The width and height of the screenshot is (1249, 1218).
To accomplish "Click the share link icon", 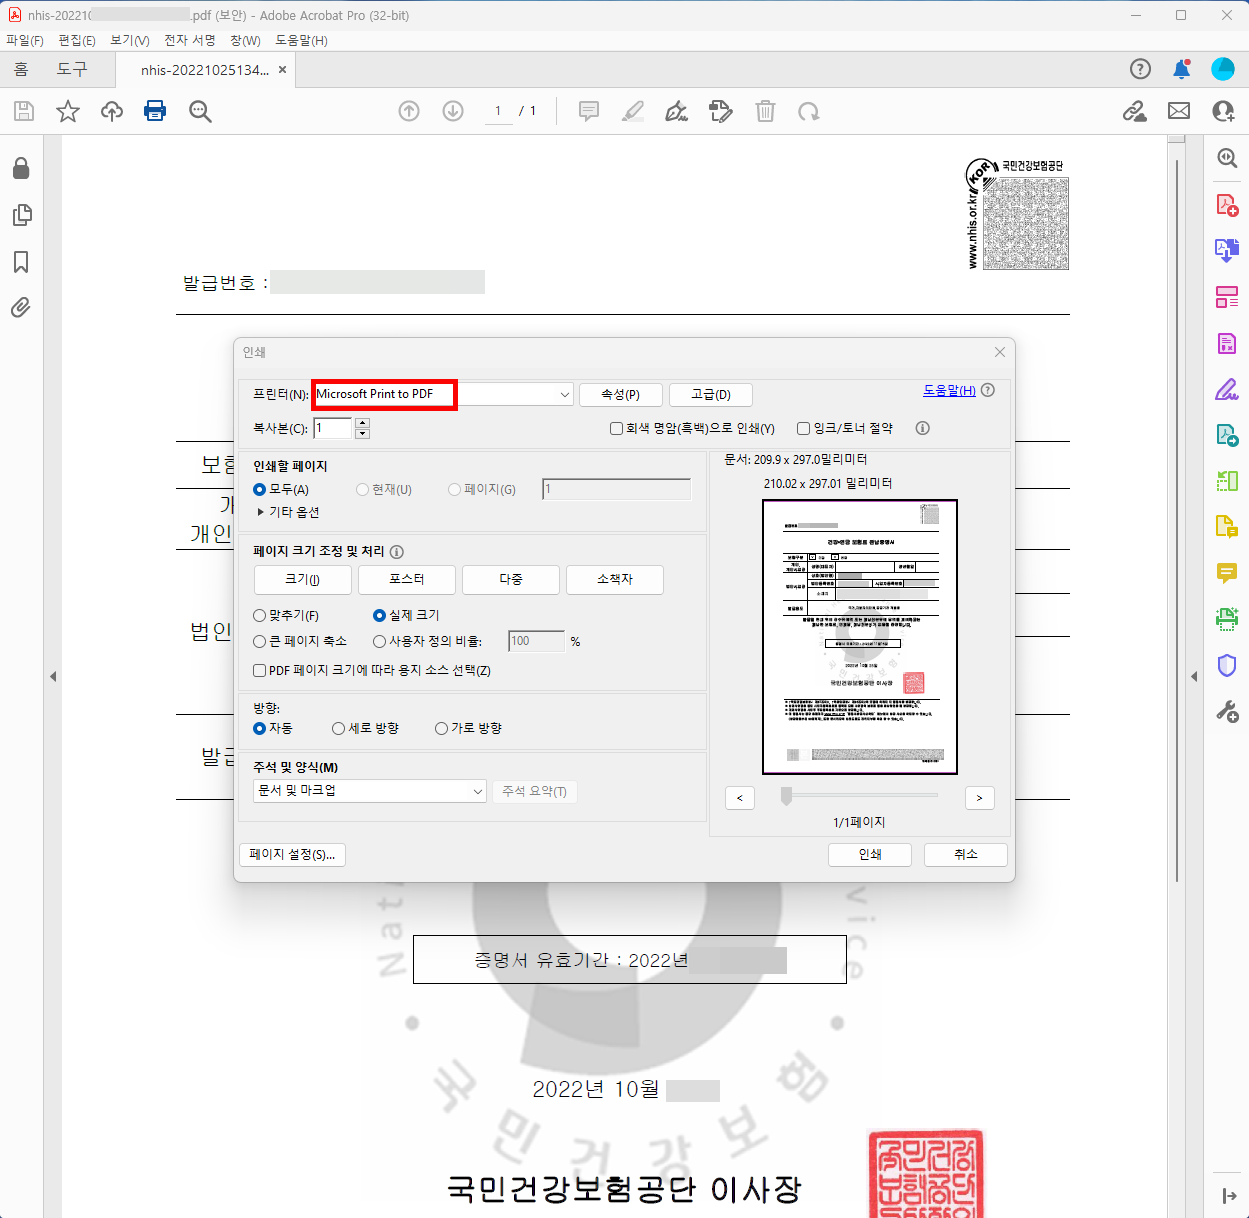I will pyautogui.click(x=1134, y=111).
